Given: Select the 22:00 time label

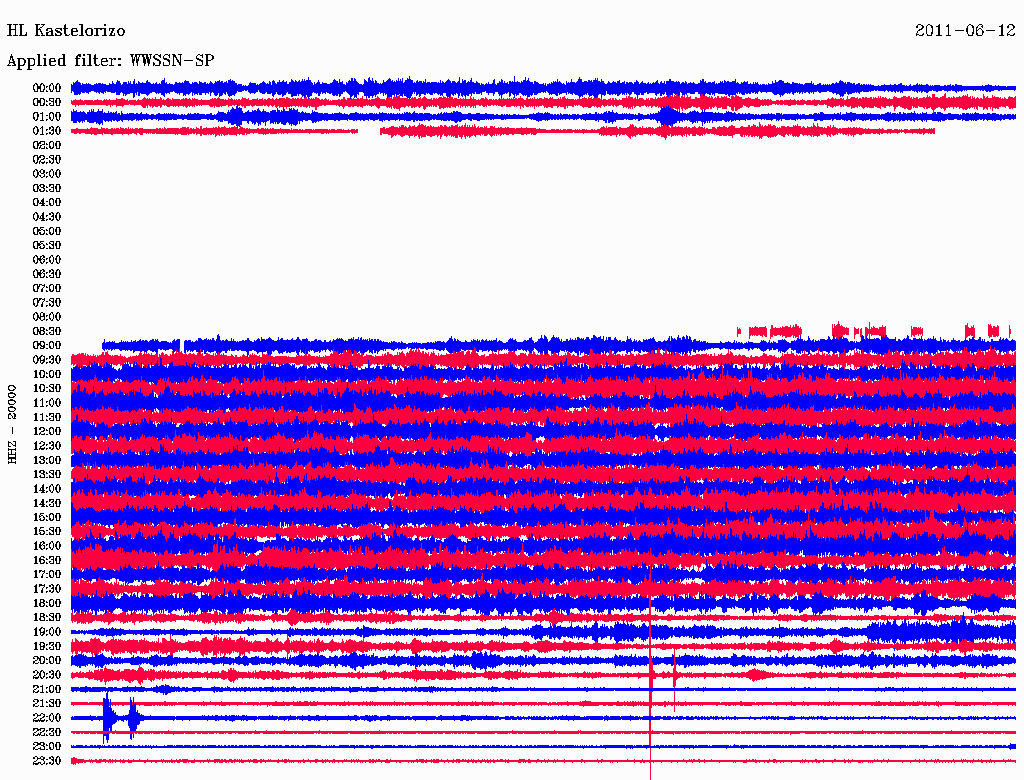Looking at the screenshot, I should pyautogui.click(x=47, y=718).
